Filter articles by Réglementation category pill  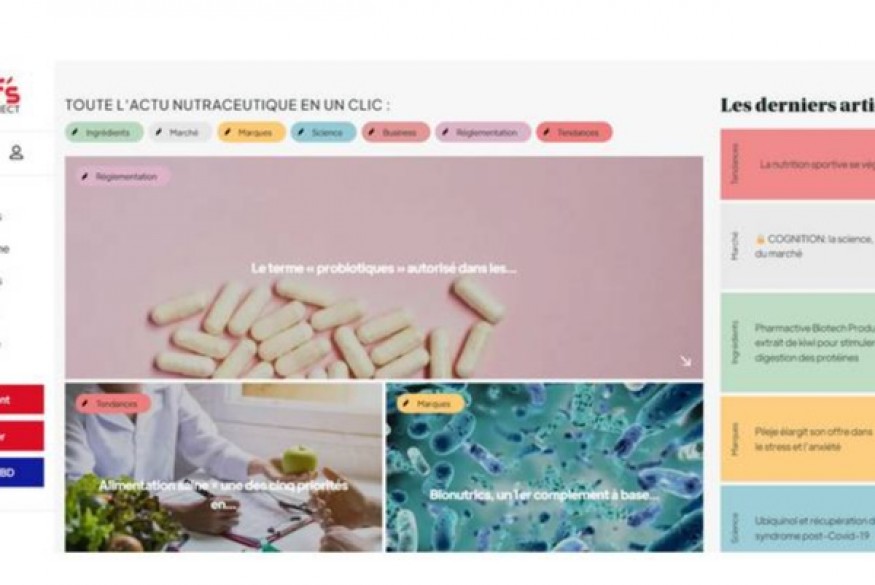click(483, 132)
